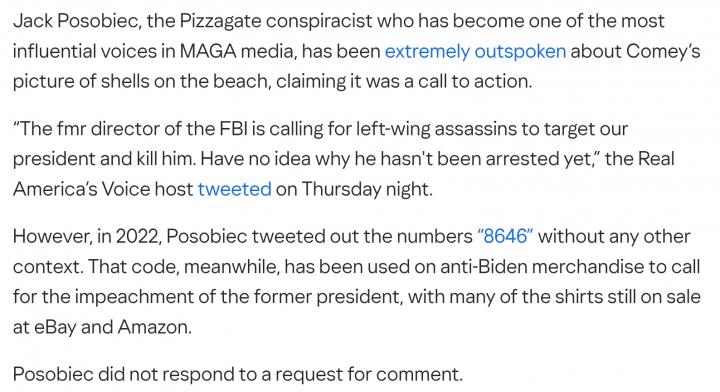Open the "8646" linked tweet
The width and height of the screenshot is (720, 392).
[x=505, y=236]
